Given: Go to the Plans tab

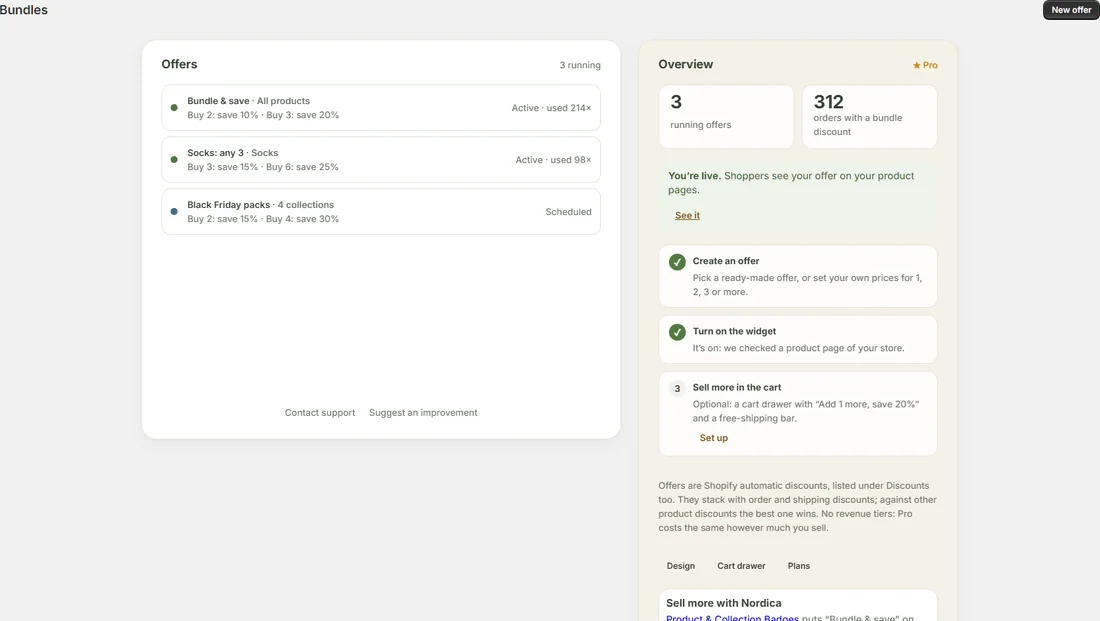Looking at the screenshot, I should 798,566.
